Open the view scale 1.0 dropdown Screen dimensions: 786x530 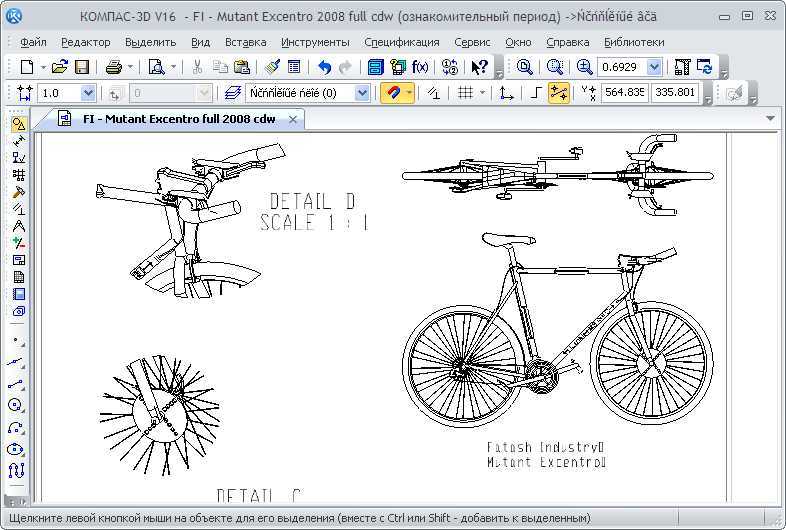tap(88, 93)
